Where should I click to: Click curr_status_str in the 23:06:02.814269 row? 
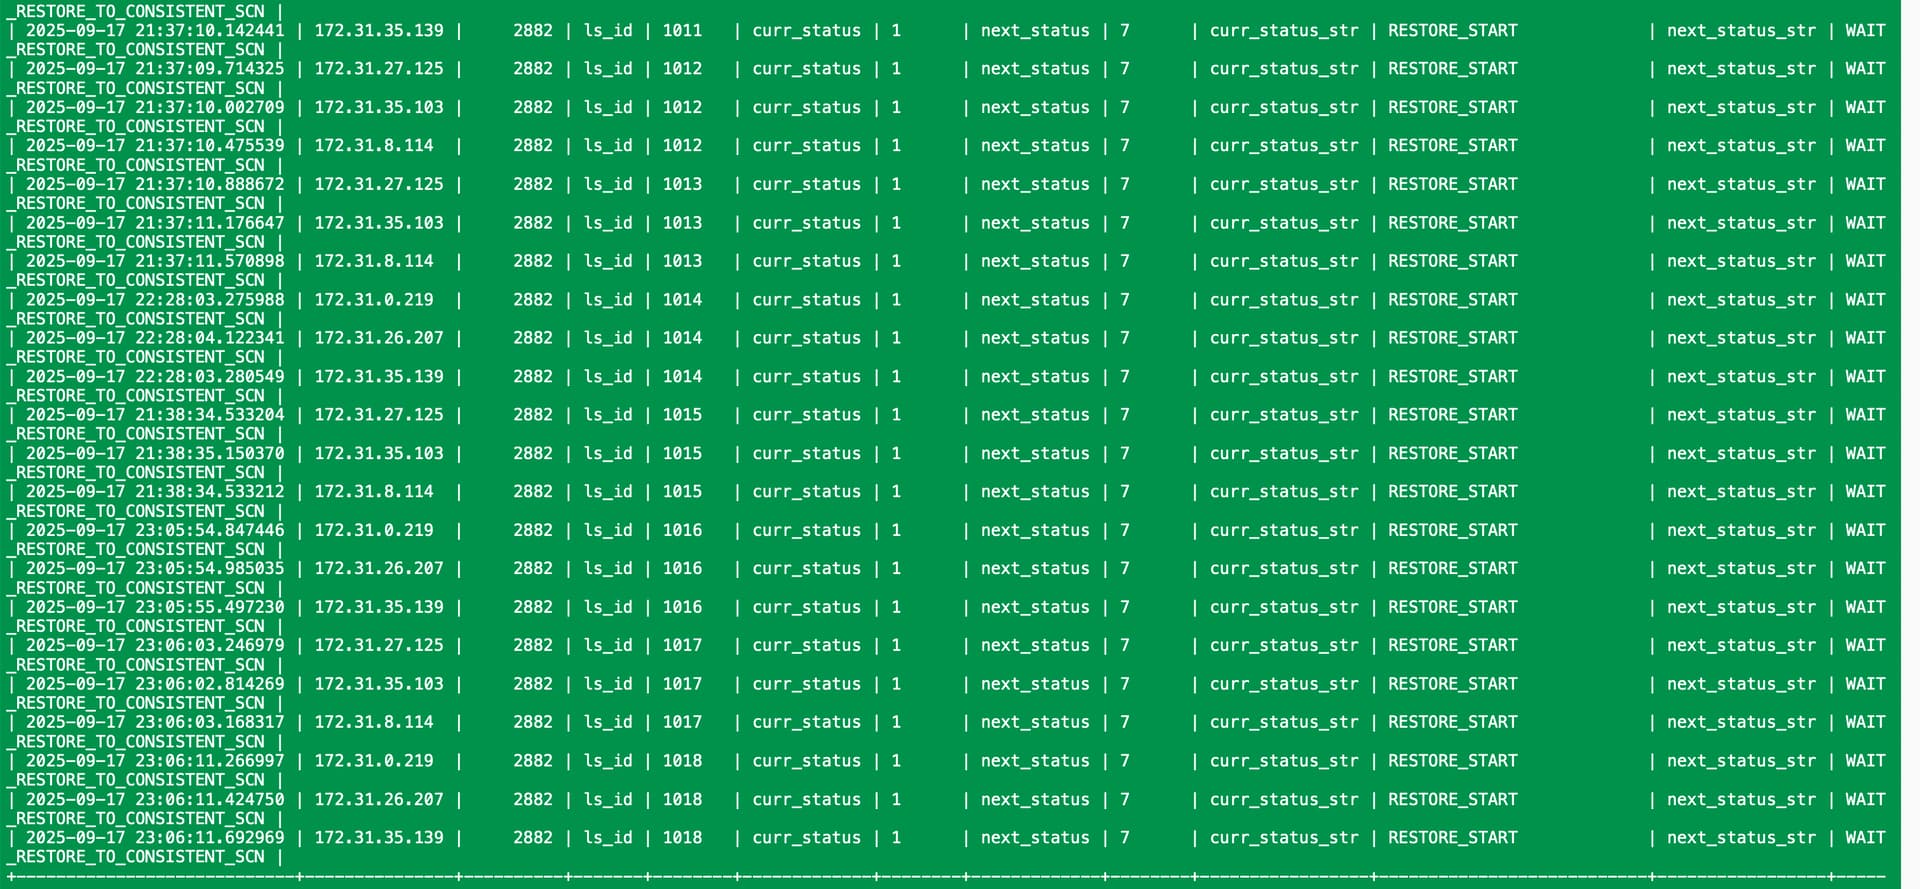pos(1284,684)
